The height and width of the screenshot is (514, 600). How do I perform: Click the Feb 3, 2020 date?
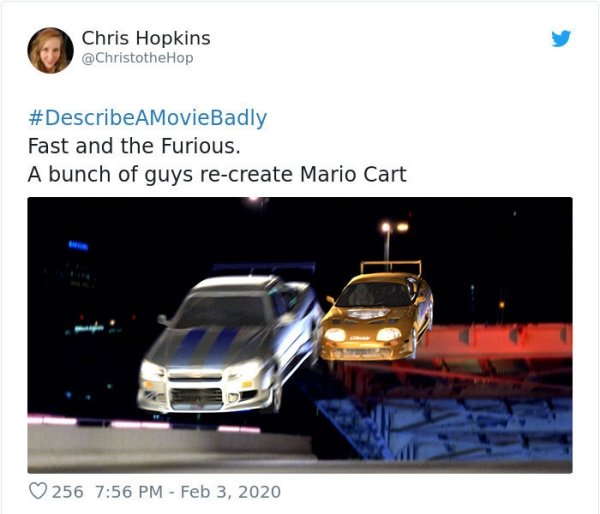pos(230,492)
